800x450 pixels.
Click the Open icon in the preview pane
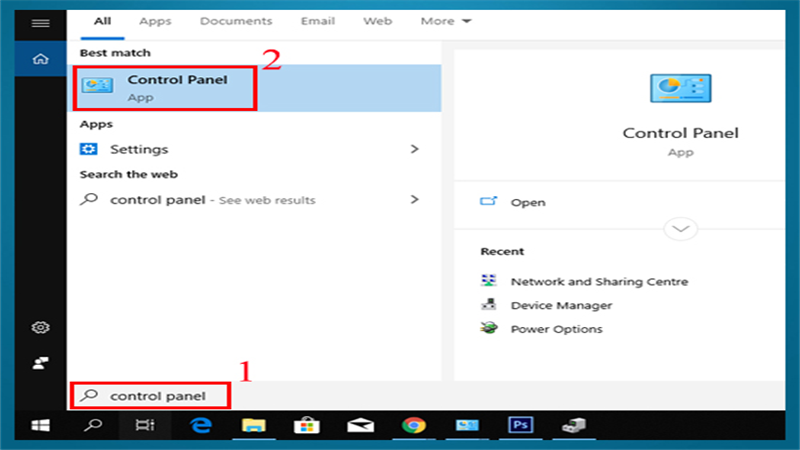click(x=488, y=202)
